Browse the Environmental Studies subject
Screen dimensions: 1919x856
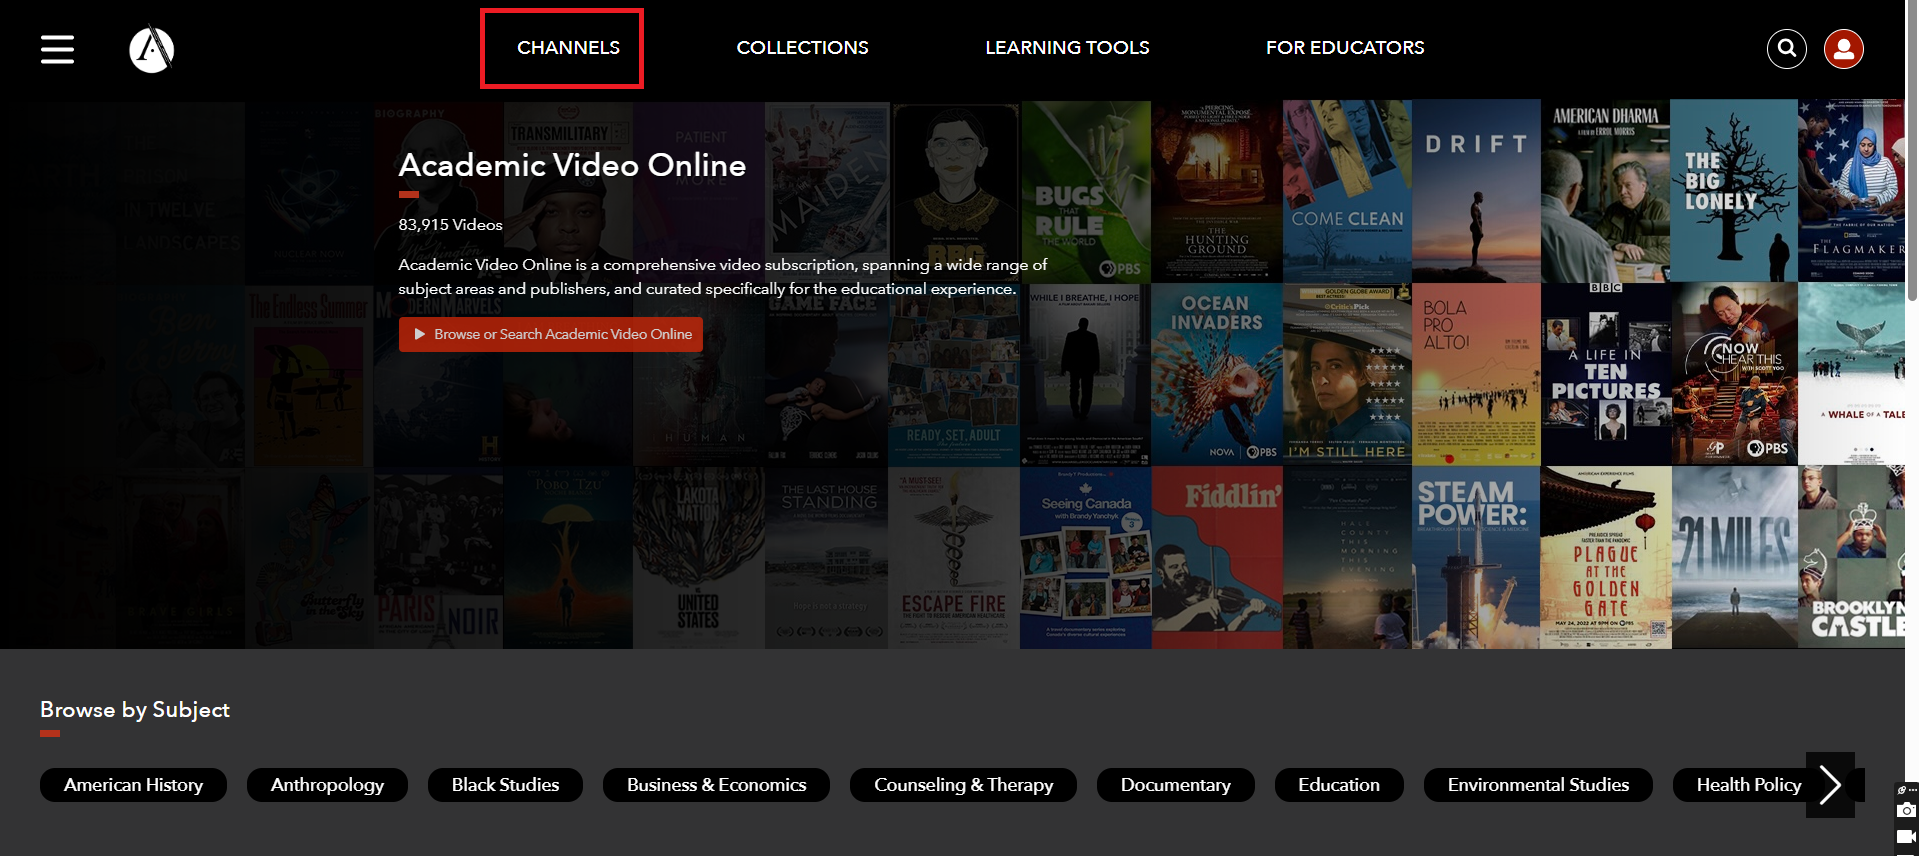click(1538, 785)
